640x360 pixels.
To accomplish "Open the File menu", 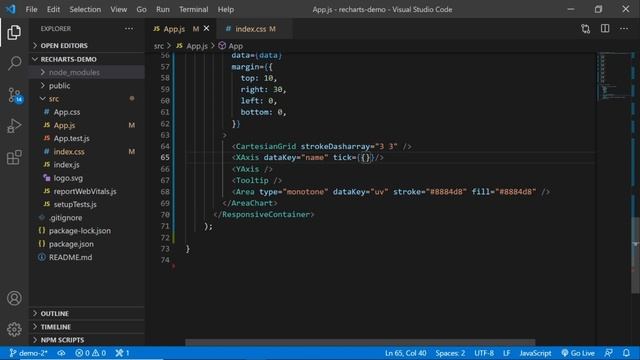I will 31,9.
